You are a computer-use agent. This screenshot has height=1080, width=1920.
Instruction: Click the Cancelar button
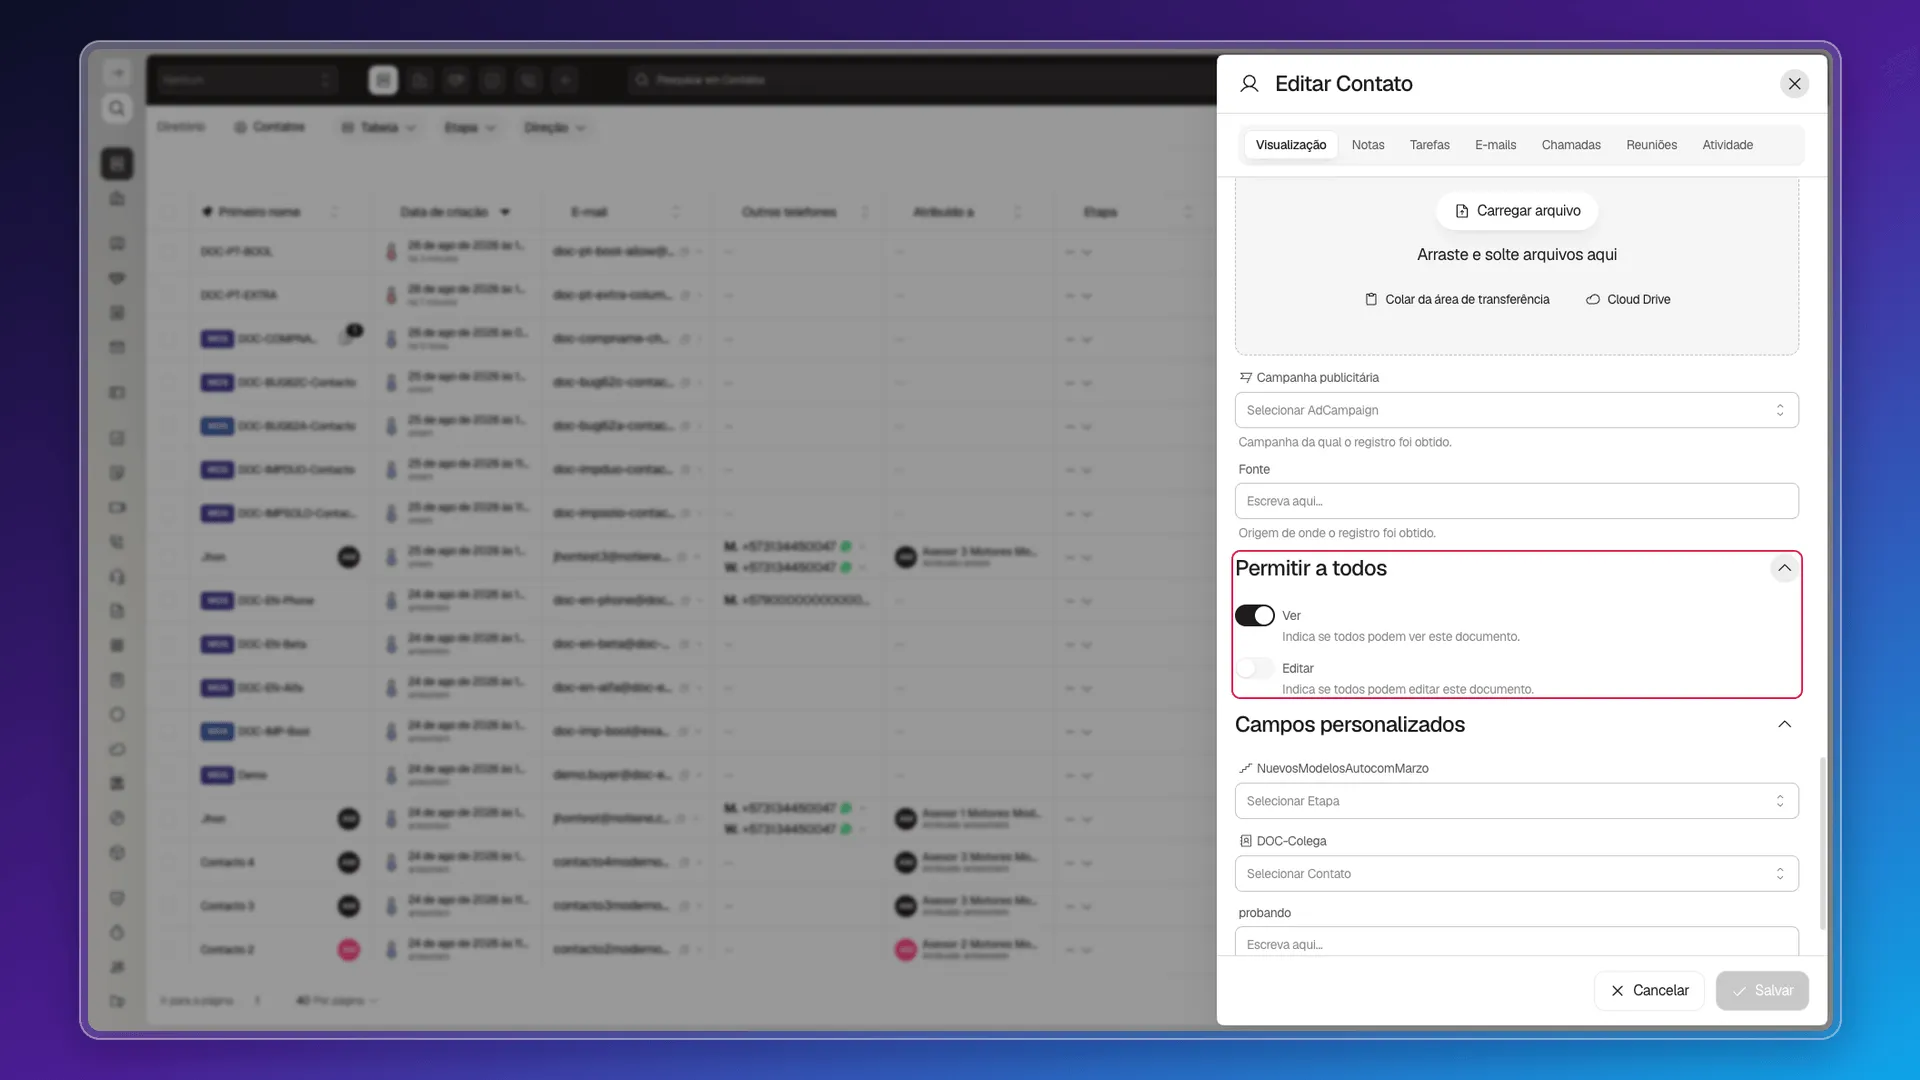point(1649,991)
